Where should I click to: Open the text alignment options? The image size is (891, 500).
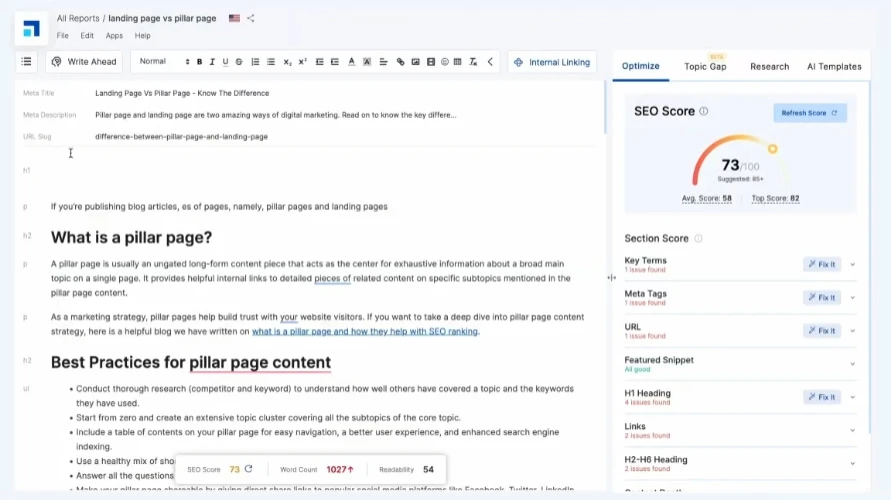(384, 62)
